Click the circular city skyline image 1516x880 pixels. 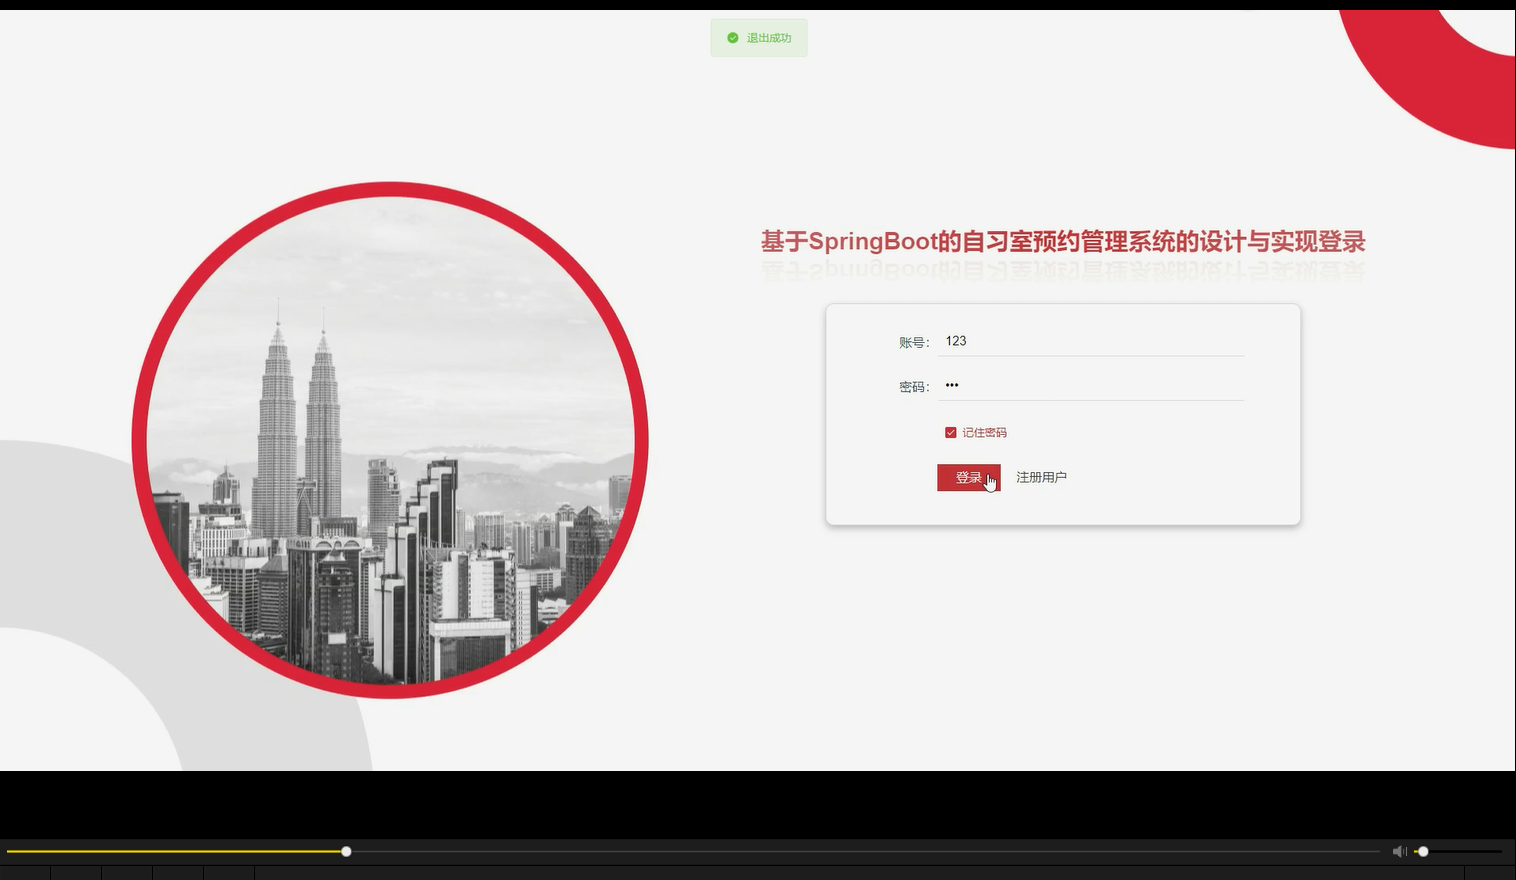390,440
